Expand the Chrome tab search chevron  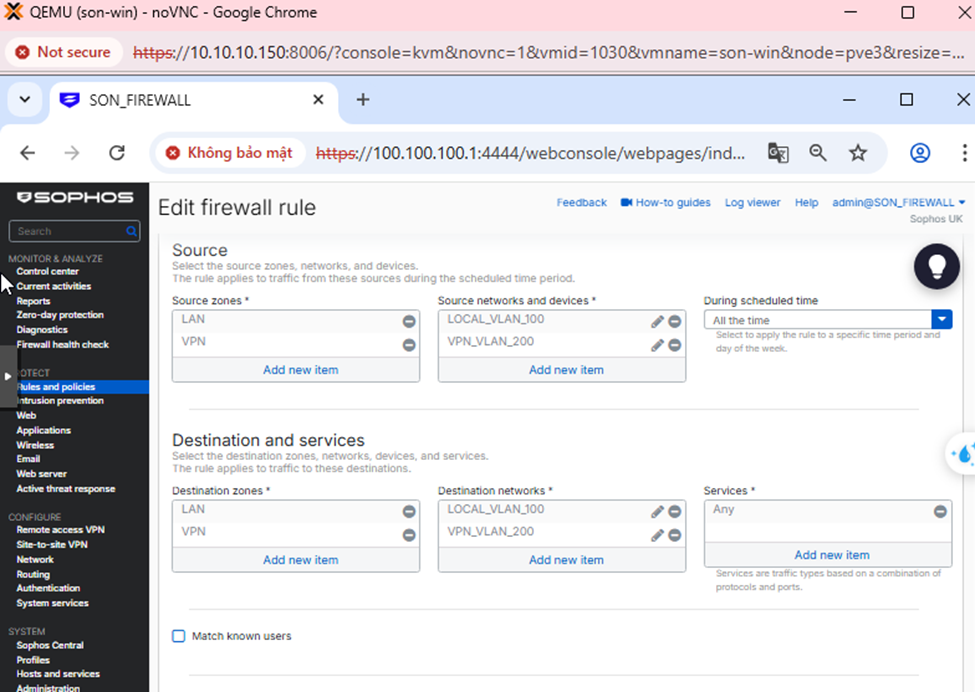click(x=24, y=100)
